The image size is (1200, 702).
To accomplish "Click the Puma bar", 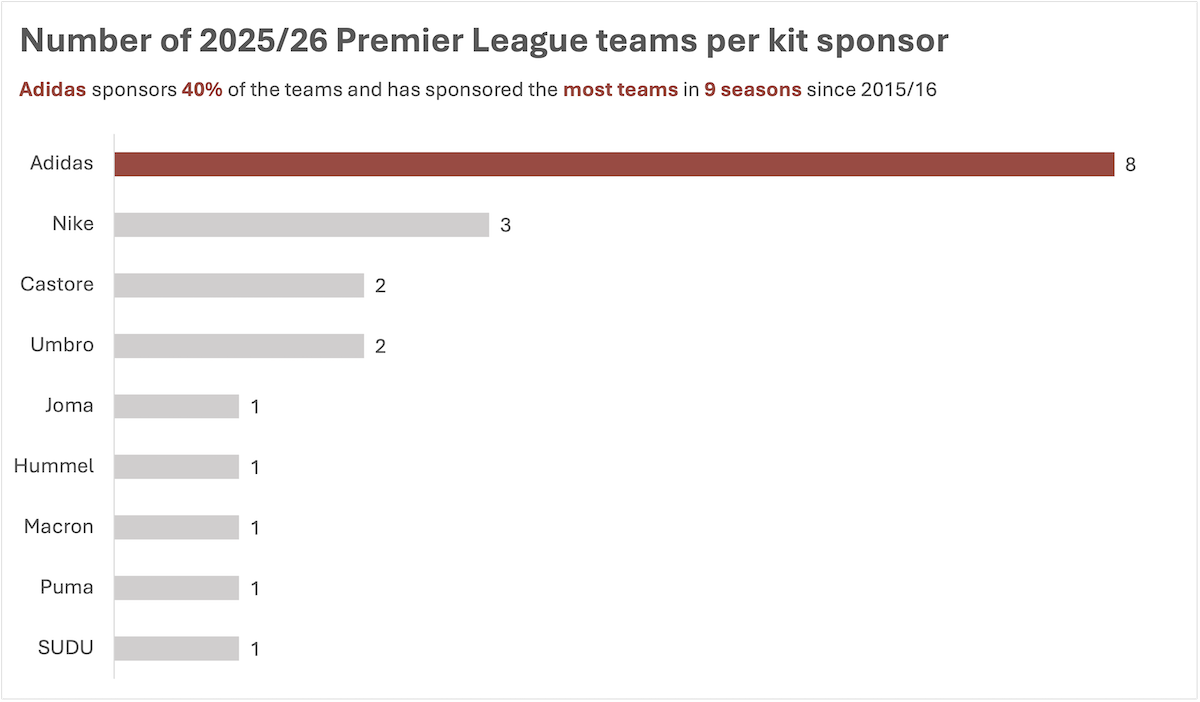I will click(x=176, y=588).
